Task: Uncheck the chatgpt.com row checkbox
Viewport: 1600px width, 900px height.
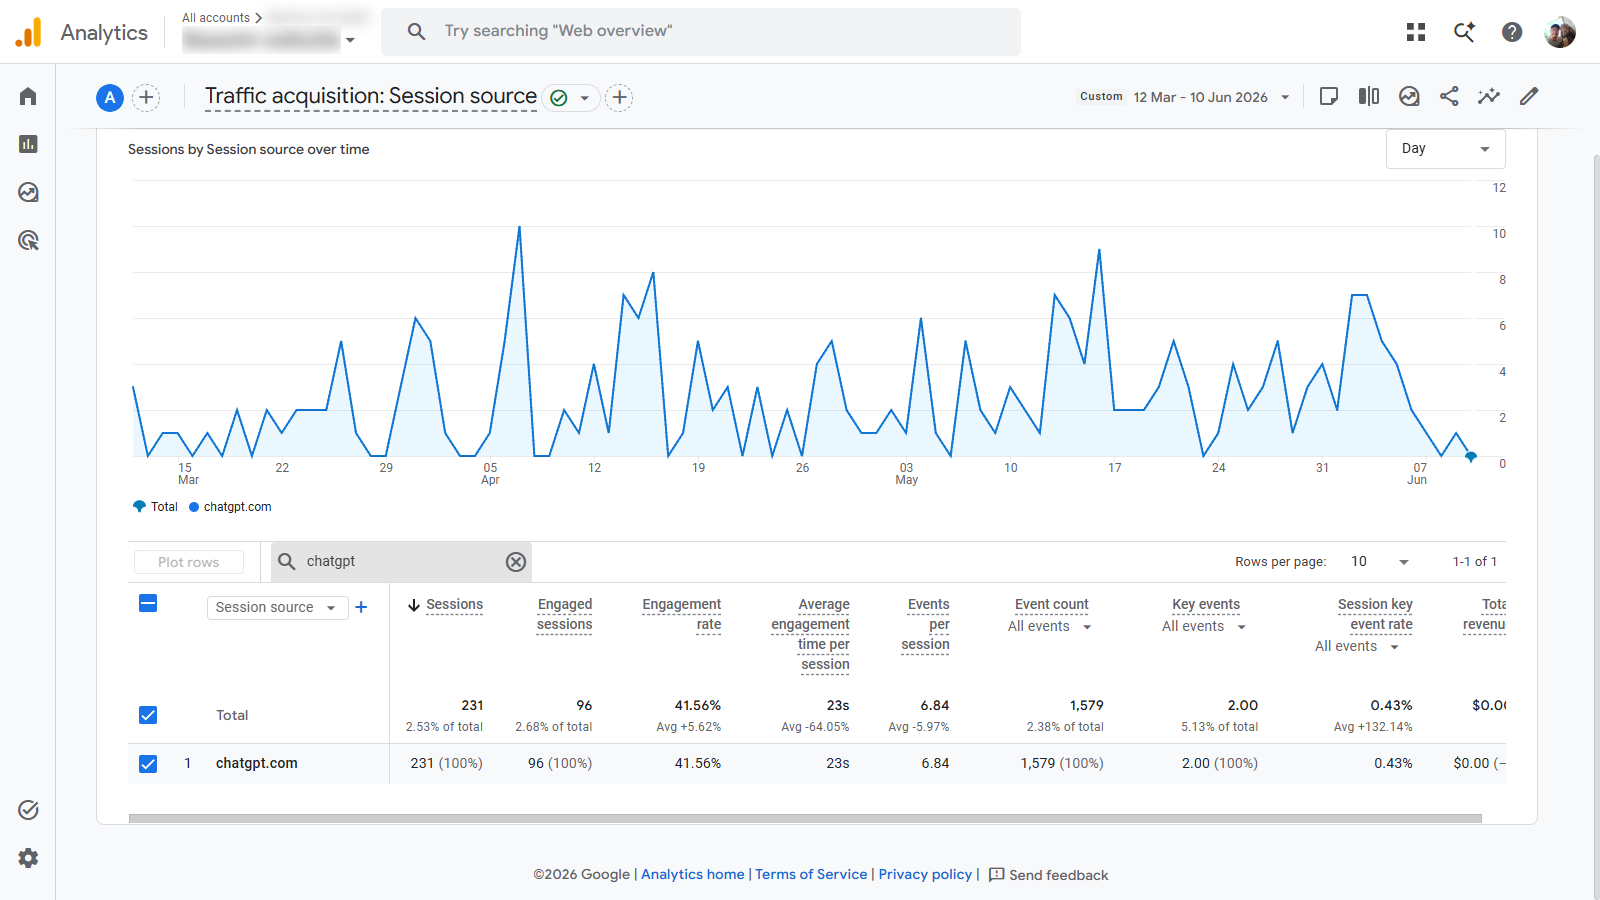Action: click(148, 764)
